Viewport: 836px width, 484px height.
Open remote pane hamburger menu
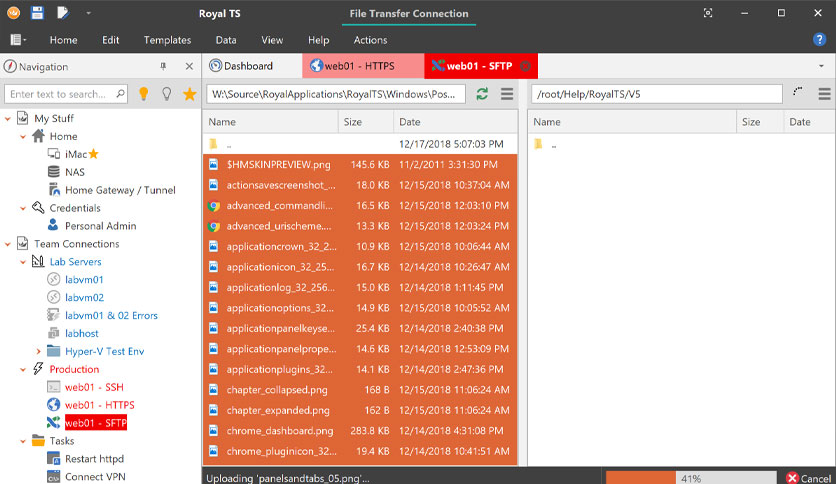click(x=824, y=94)
